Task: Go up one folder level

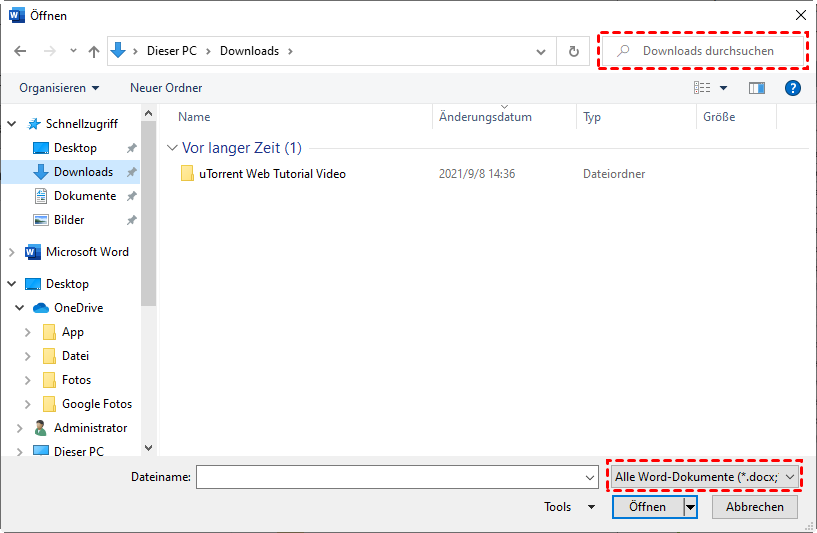Action: pyautogui.click(x=94, y=51)
